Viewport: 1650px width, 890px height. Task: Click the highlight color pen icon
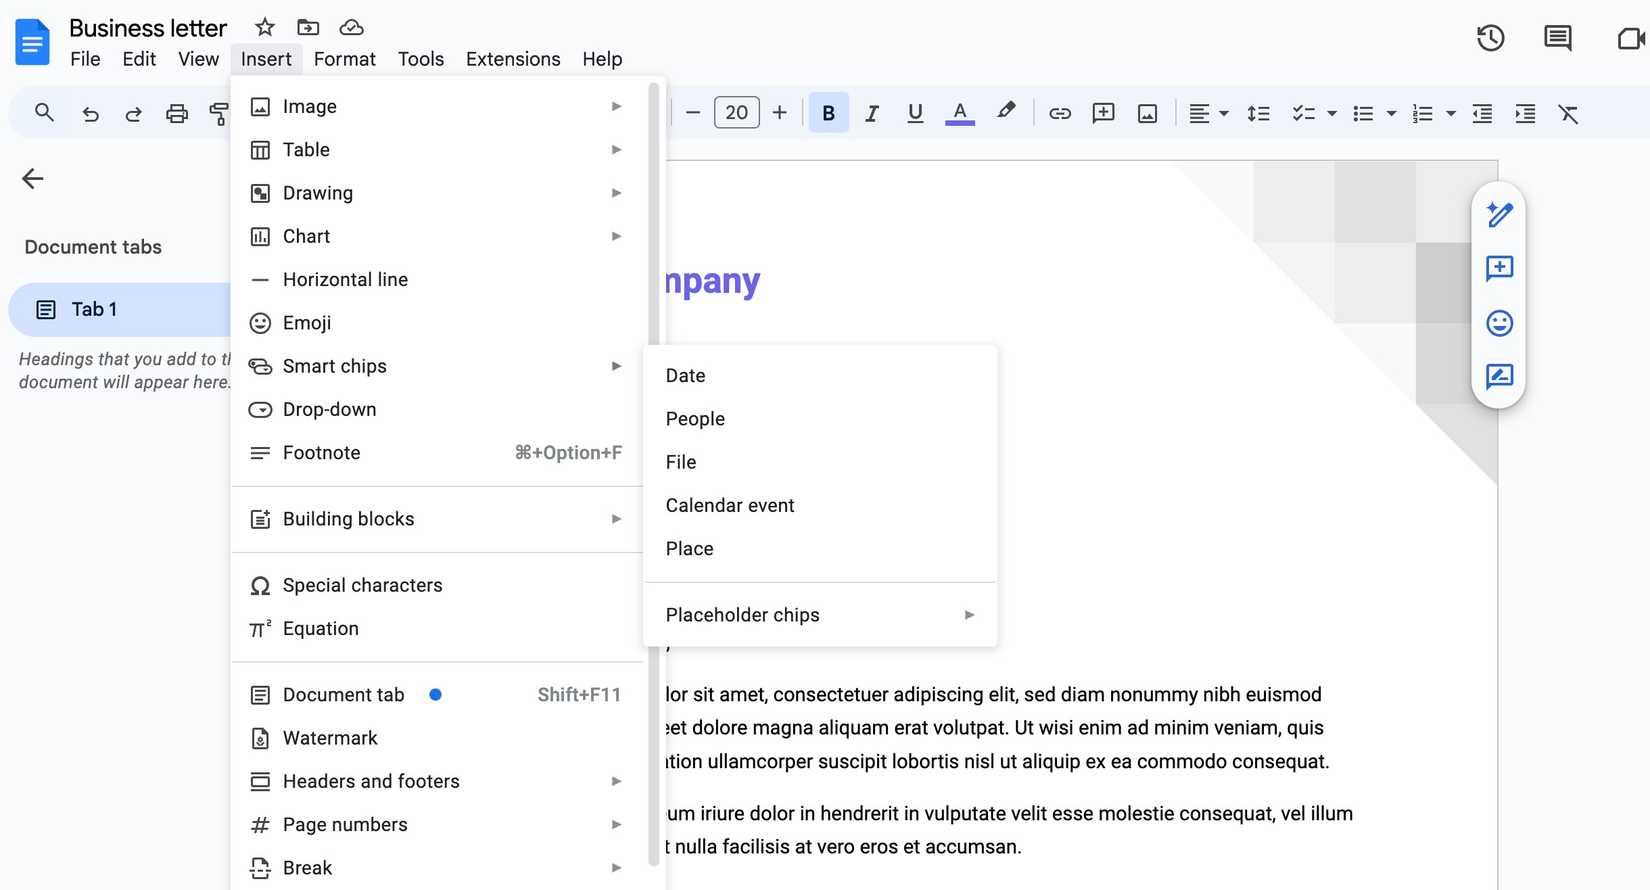1006,112
